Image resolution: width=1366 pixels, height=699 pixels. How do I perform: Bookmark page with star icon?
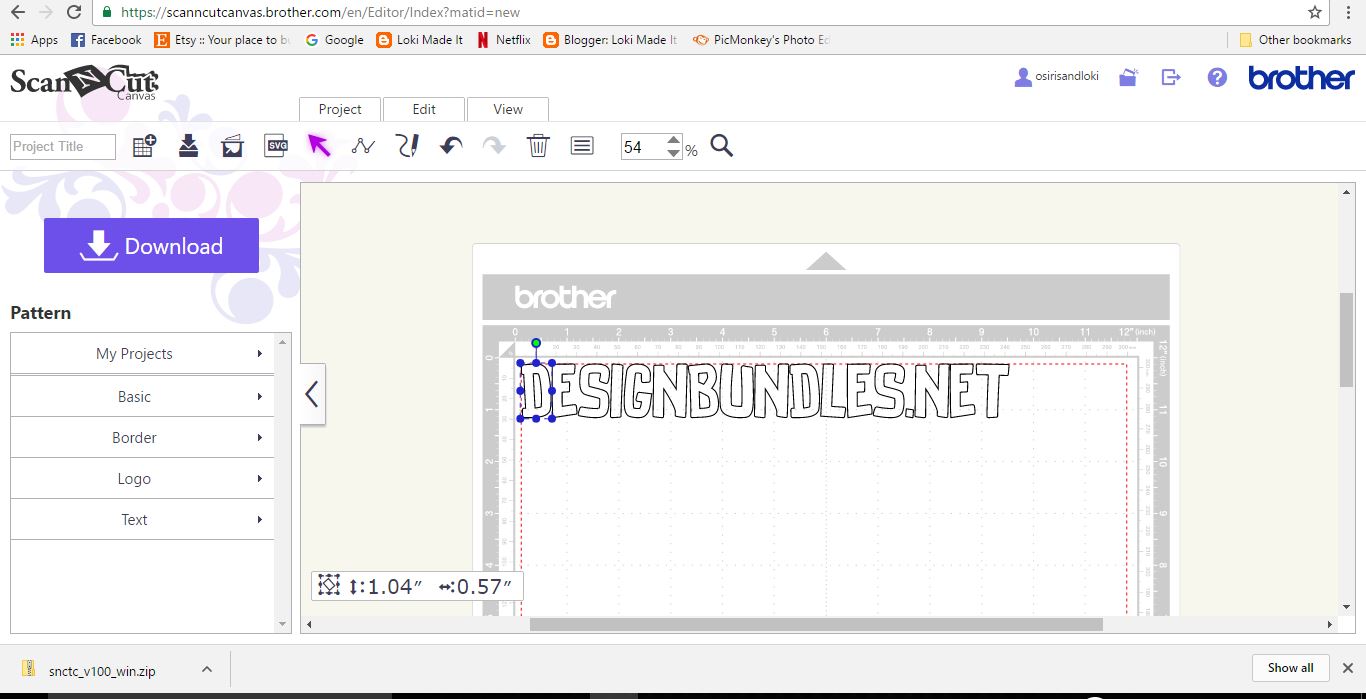click(x=1315, y=12)
